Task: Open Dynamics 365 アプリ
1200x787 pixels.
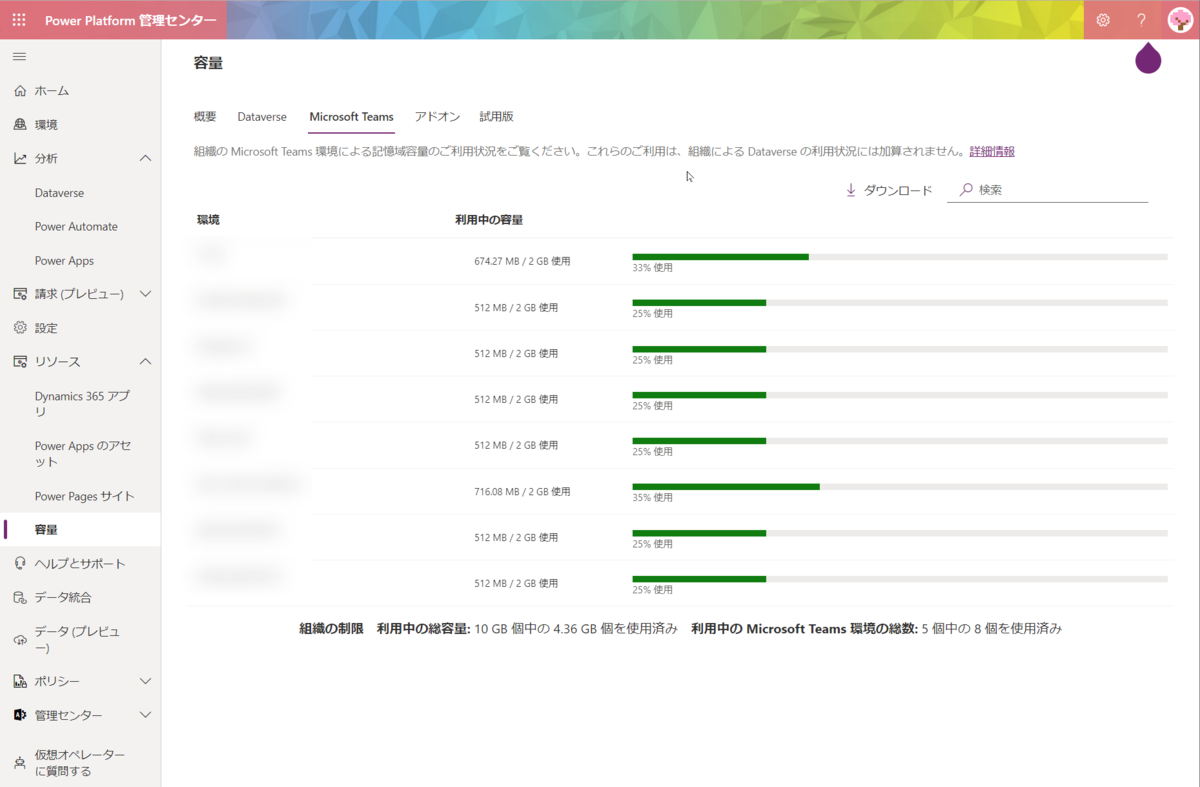Action: pos(83,404)
